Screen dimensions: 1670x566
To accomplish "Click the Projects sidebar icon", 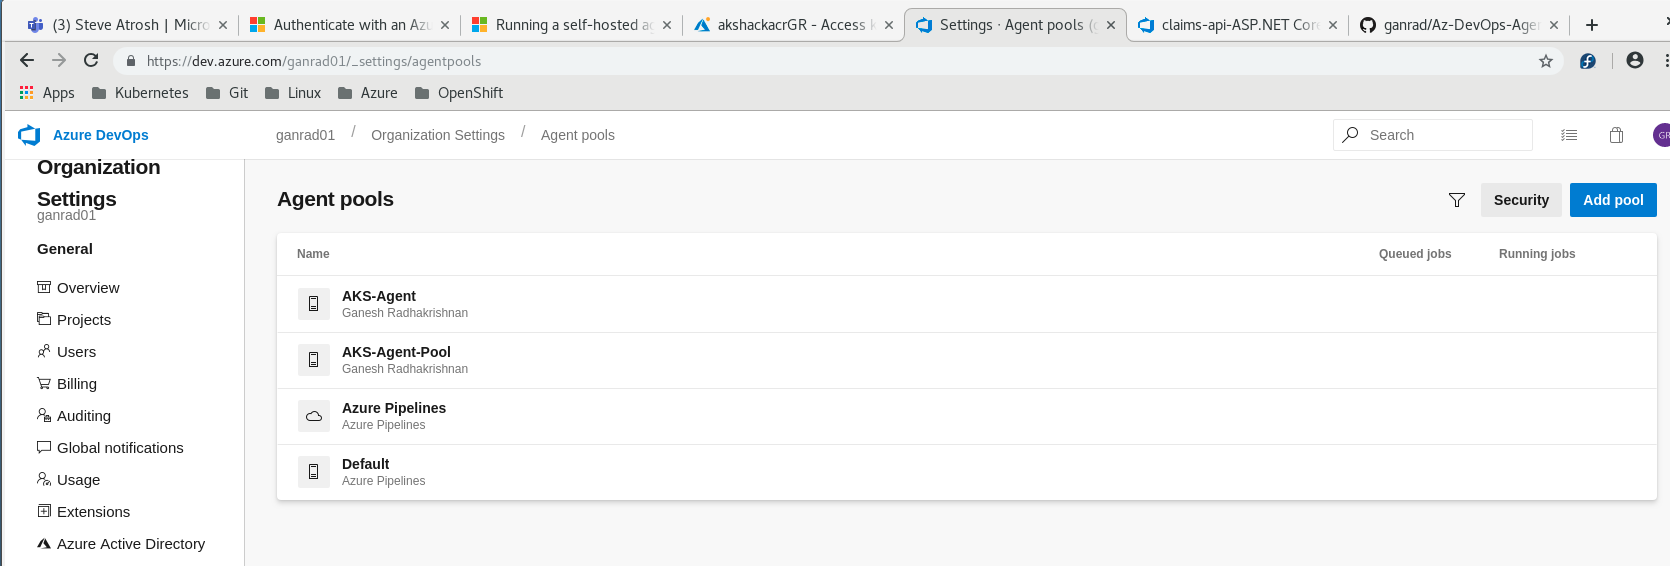I will pos(44,319).
